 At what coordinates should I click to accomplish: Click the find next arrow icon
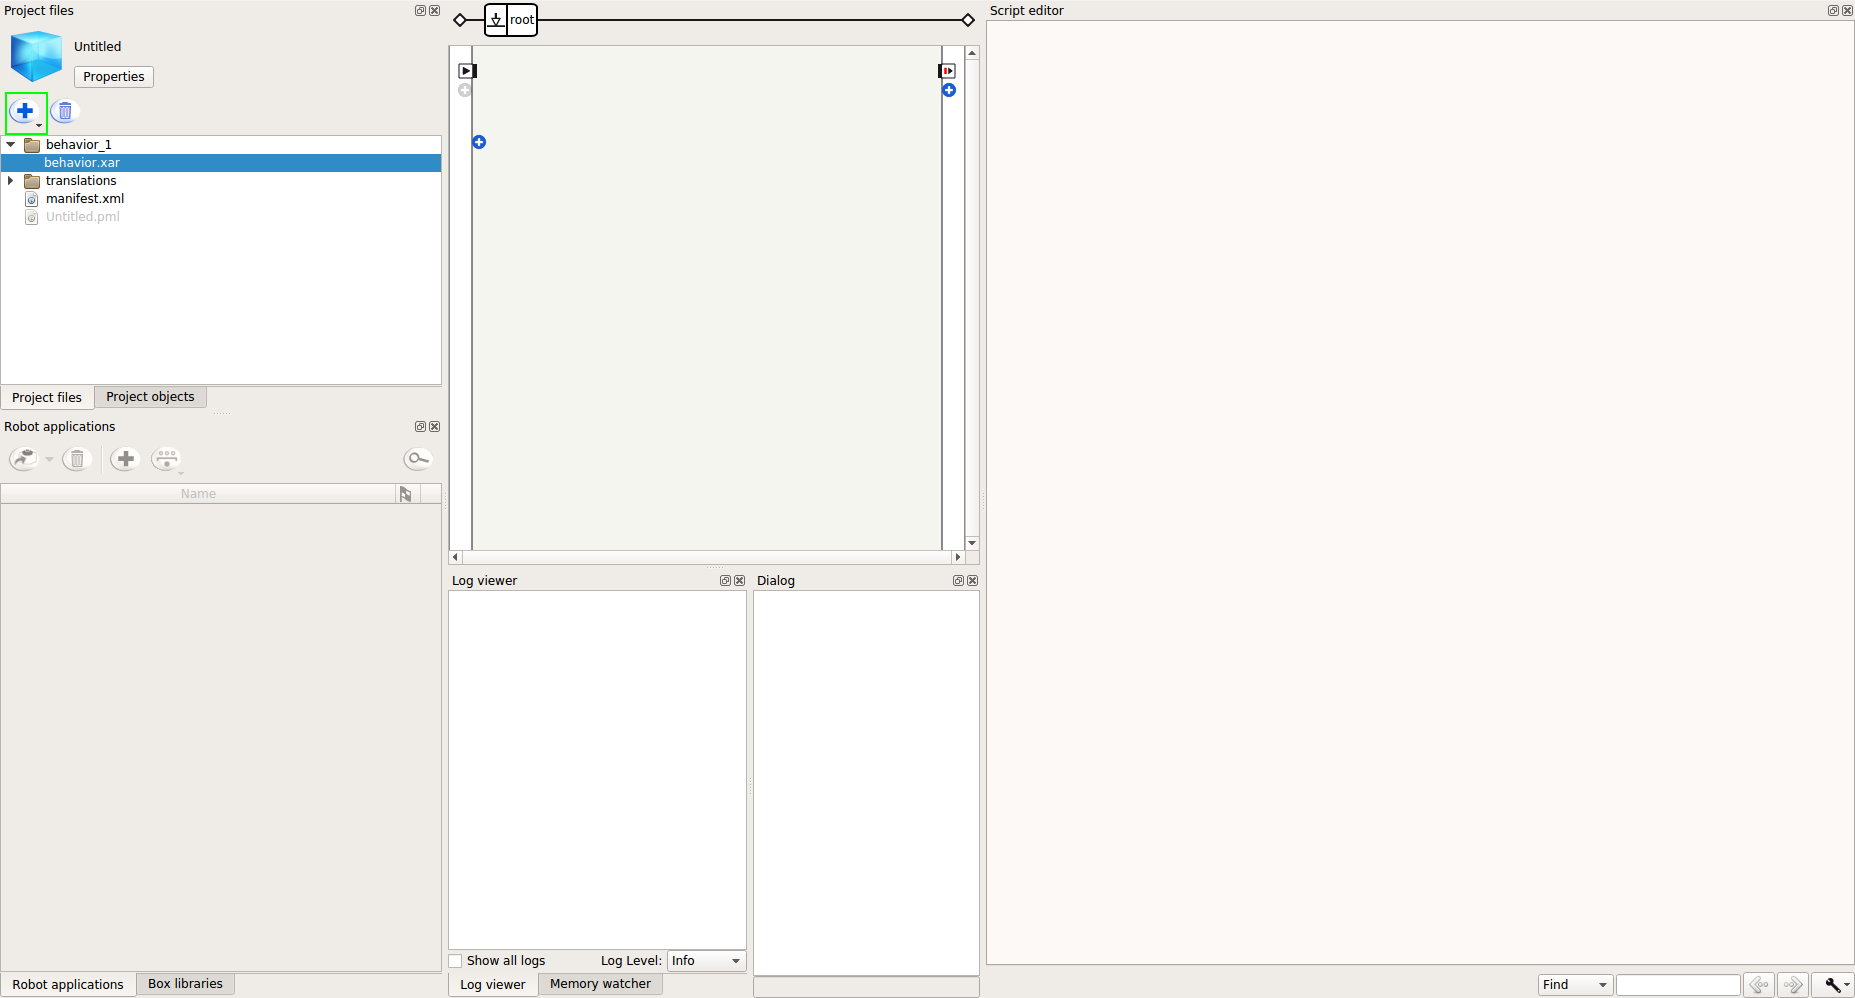pyautogui.click(x=1793, y=985)
